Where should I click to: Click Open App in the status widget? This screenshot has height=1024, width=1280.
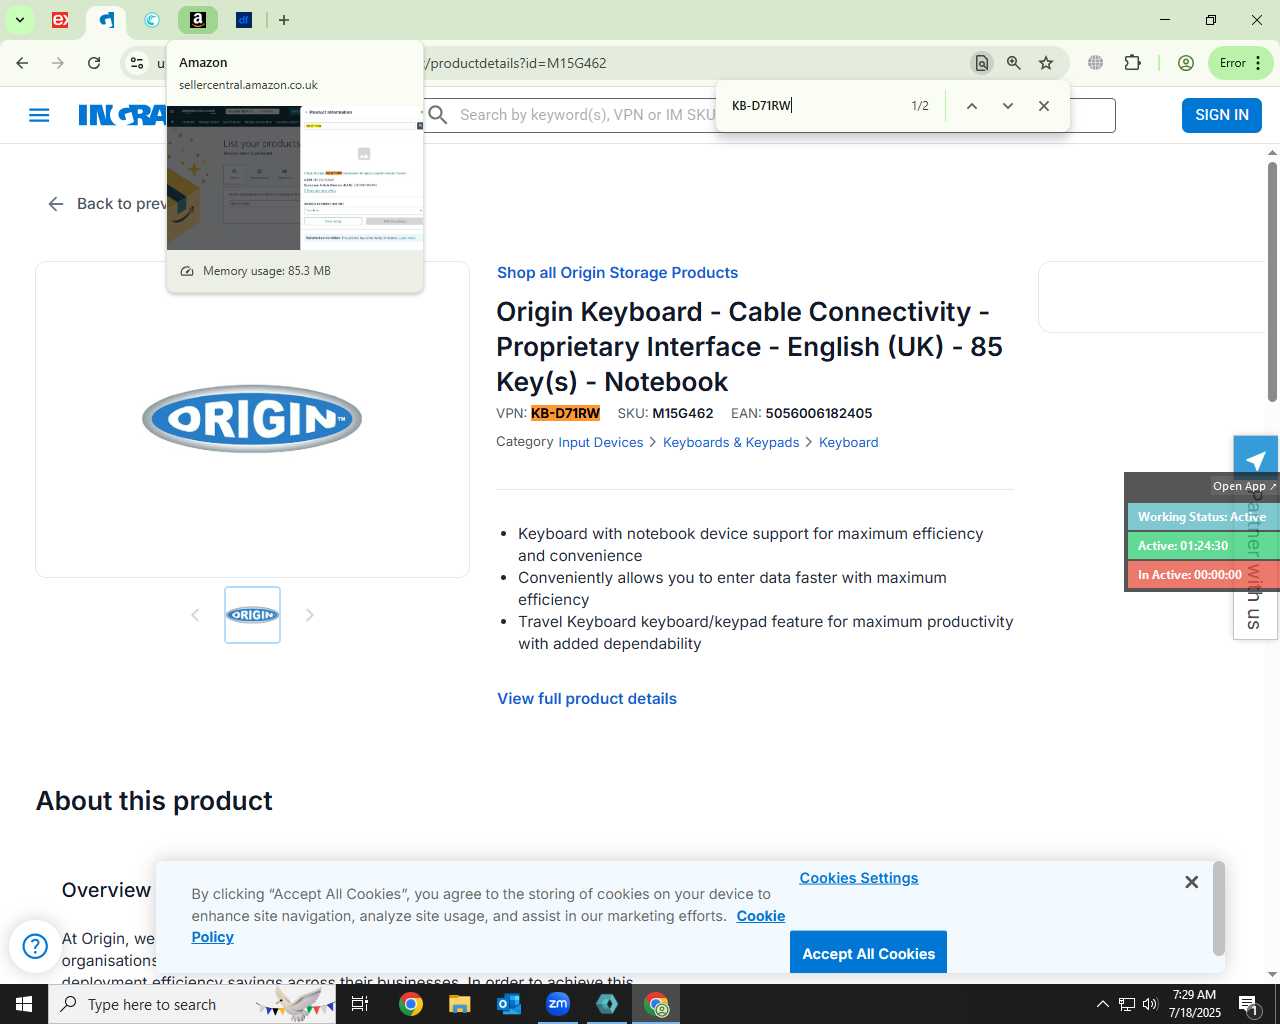[x=1244, y=486]
